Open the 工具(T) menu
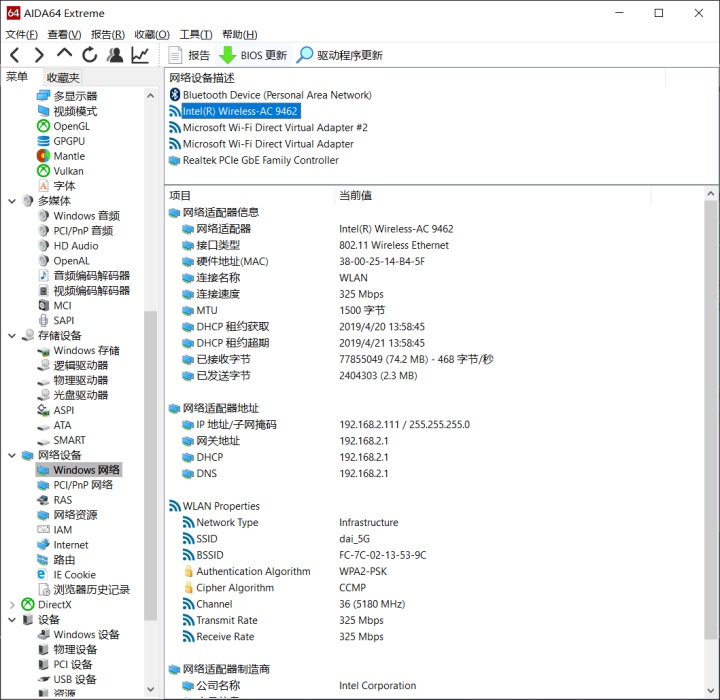This screenshot has height=700, width=720. coord(196,34)
